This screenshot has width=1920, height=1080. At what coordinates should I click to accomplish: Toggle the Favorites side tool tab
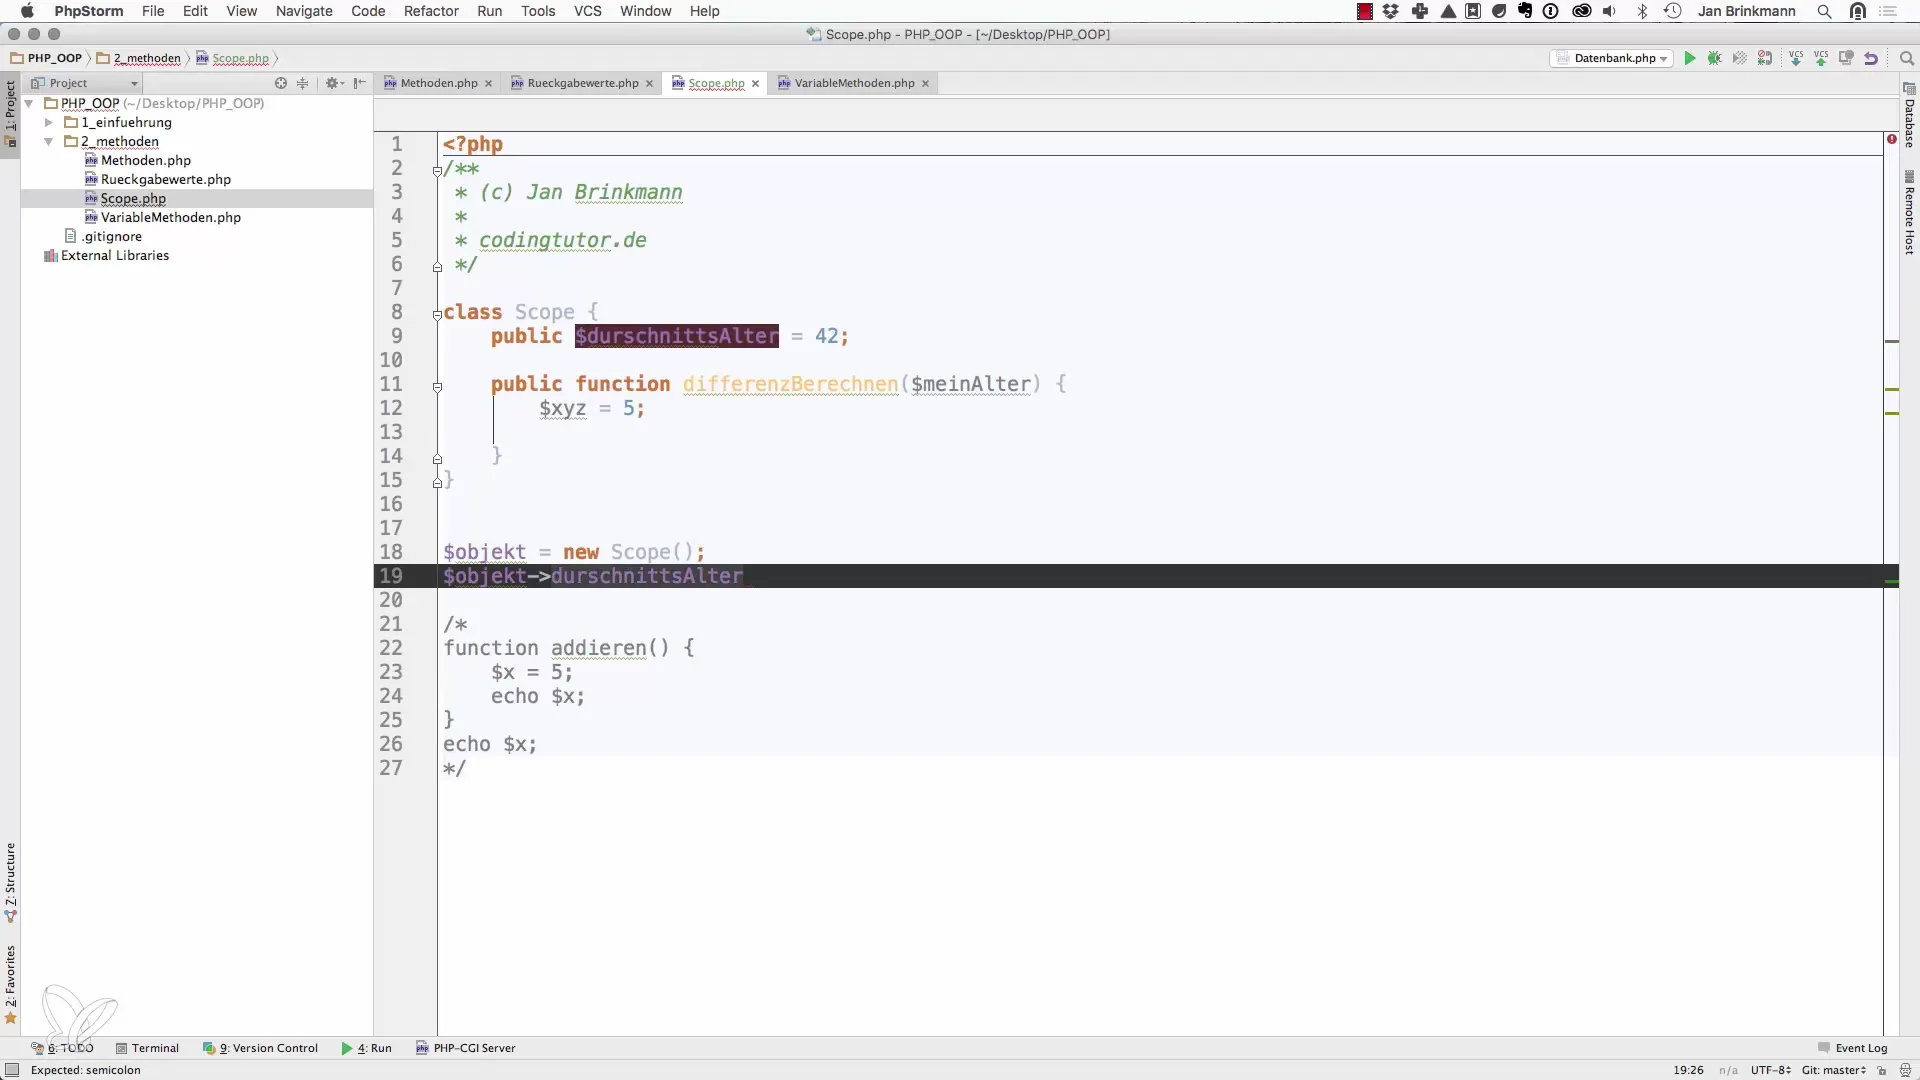point(11,985)
